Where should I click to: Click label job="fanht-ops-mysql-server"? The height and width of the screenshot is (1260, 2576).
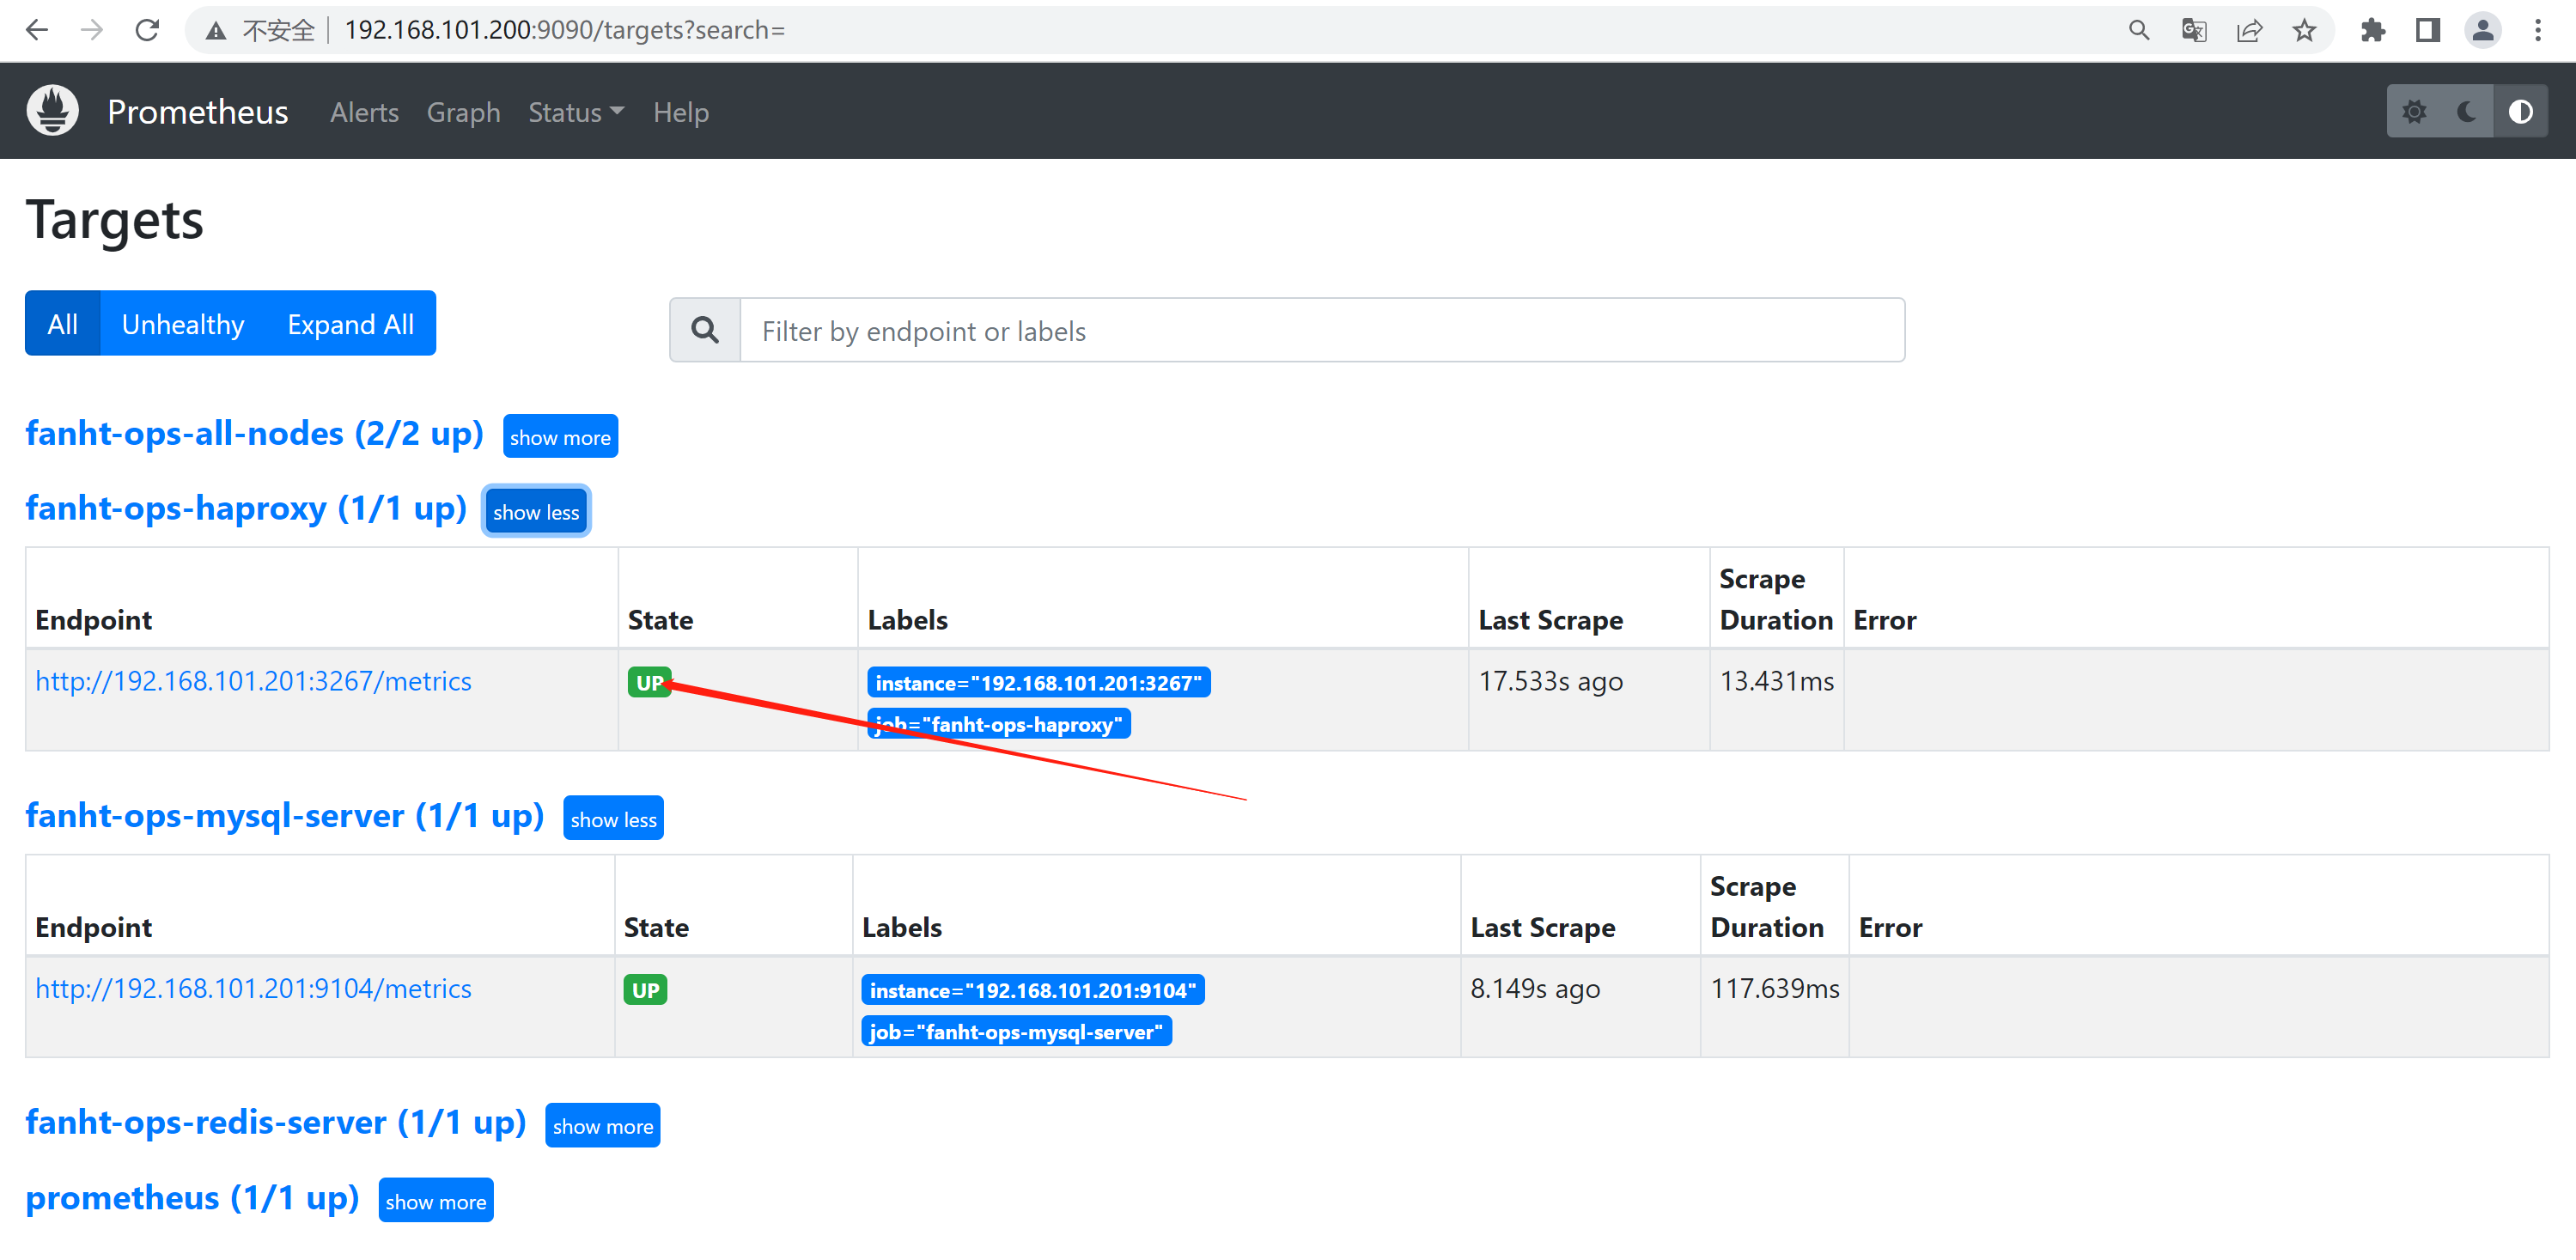(x=1016, y=1031)
